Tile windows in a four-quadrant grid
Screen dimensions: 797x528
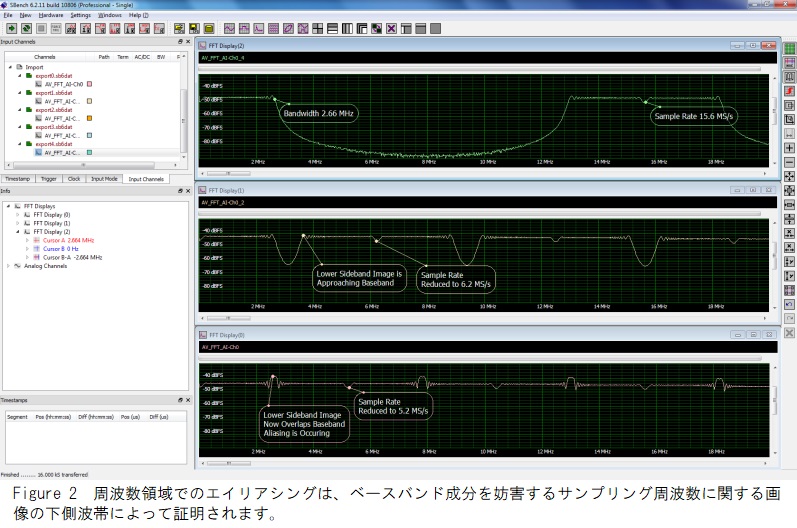coord(318,28)
